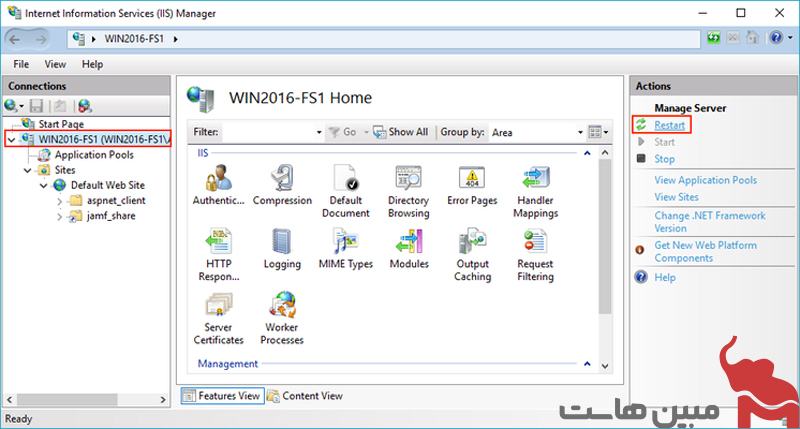Image resolution: width=800 pixels, height=429 pixels.
Task: Switch to the Features View tab
Action: [222, 396]
